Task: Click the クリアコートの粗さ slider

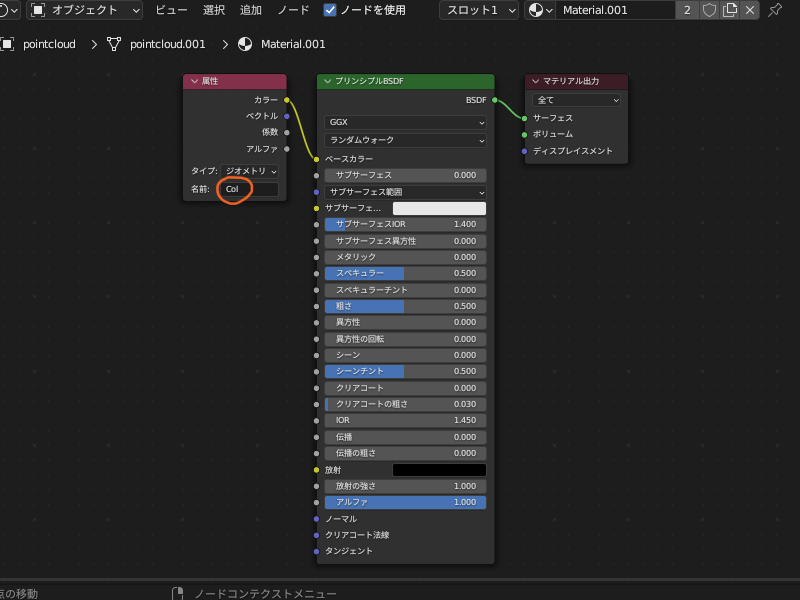Action: click(x=405, y=404)
